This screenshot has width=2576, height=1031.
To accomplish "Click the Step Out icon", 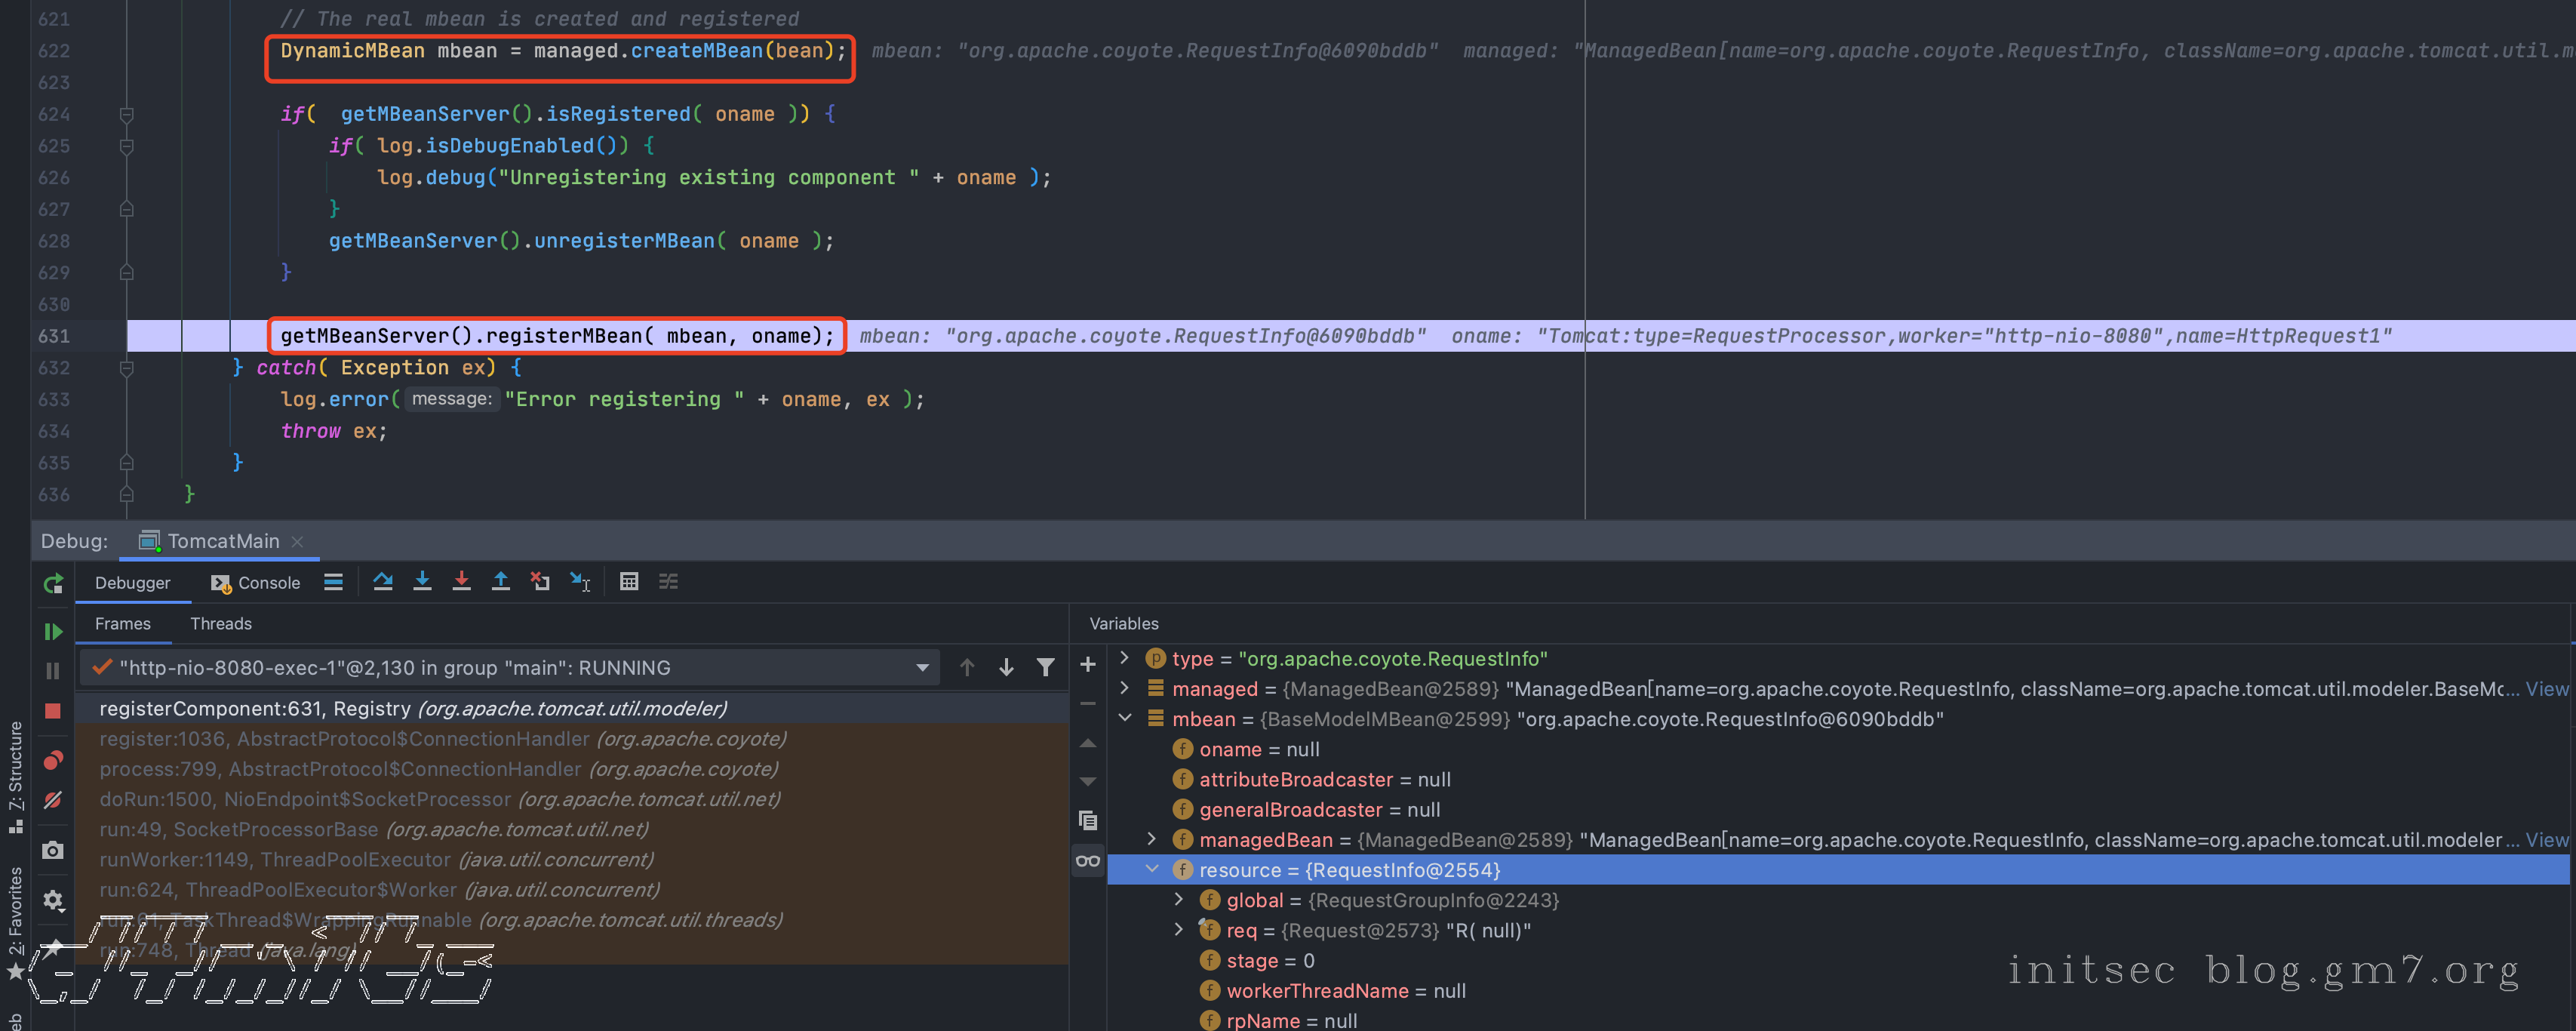I will [x=501, y=582].
